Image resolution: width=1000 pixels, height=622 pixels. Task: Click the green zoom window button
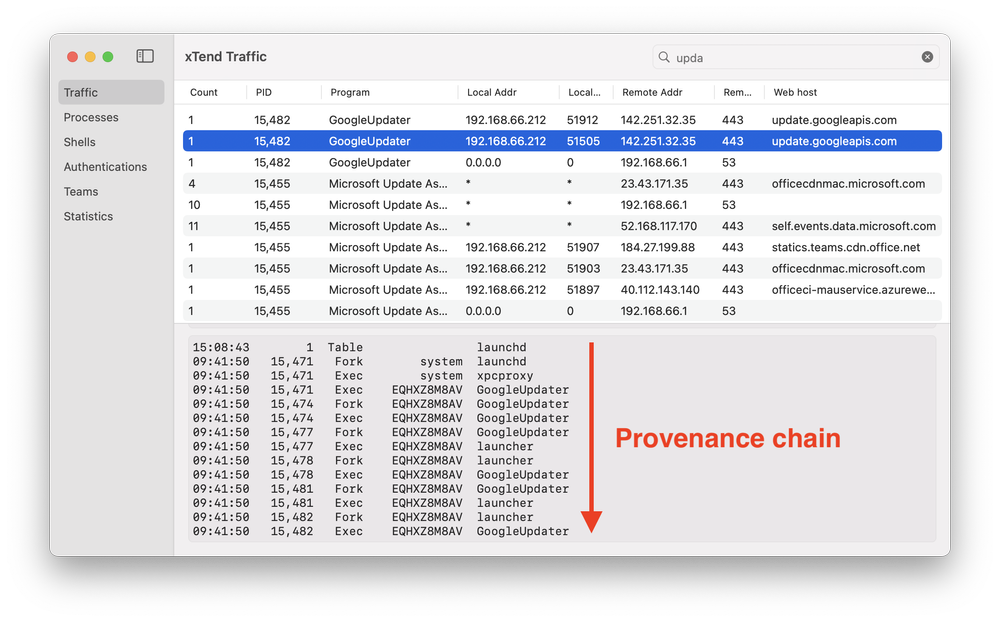coord(108,57)
